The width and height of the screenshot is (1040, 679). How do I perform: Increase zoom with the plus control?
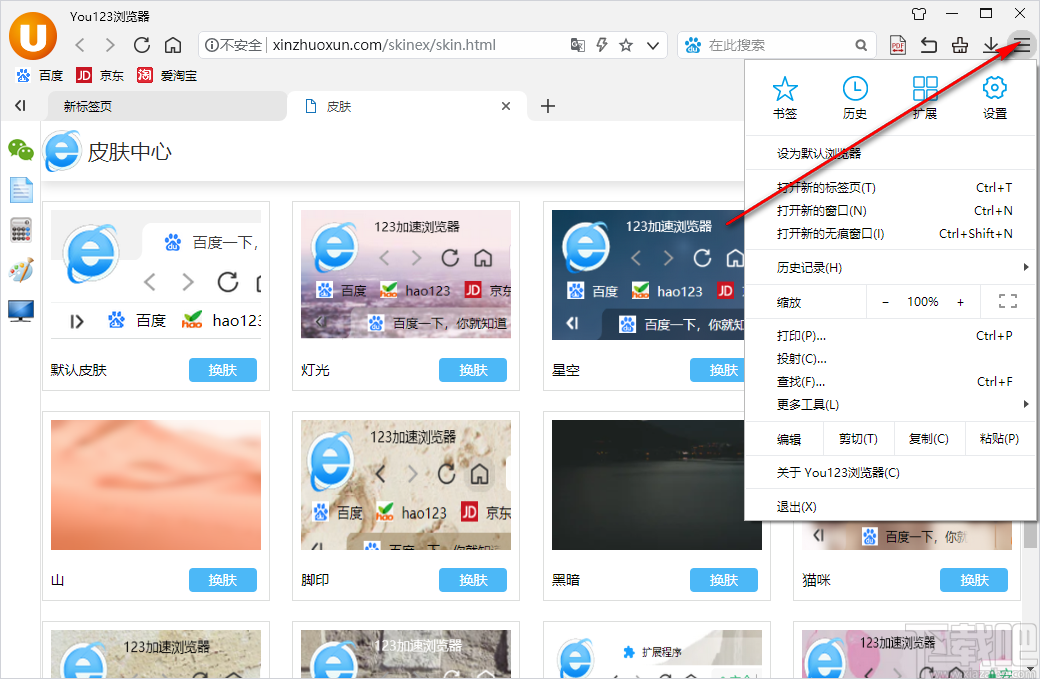click(961, 301)
